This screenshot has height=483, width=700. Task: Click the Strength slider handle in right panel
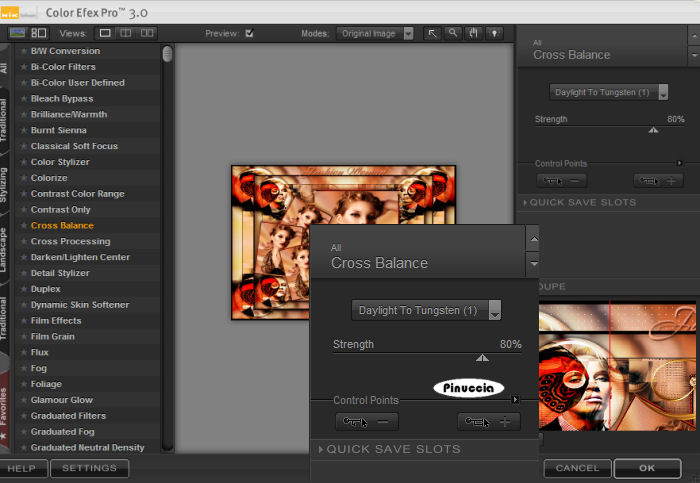(653, 130)
